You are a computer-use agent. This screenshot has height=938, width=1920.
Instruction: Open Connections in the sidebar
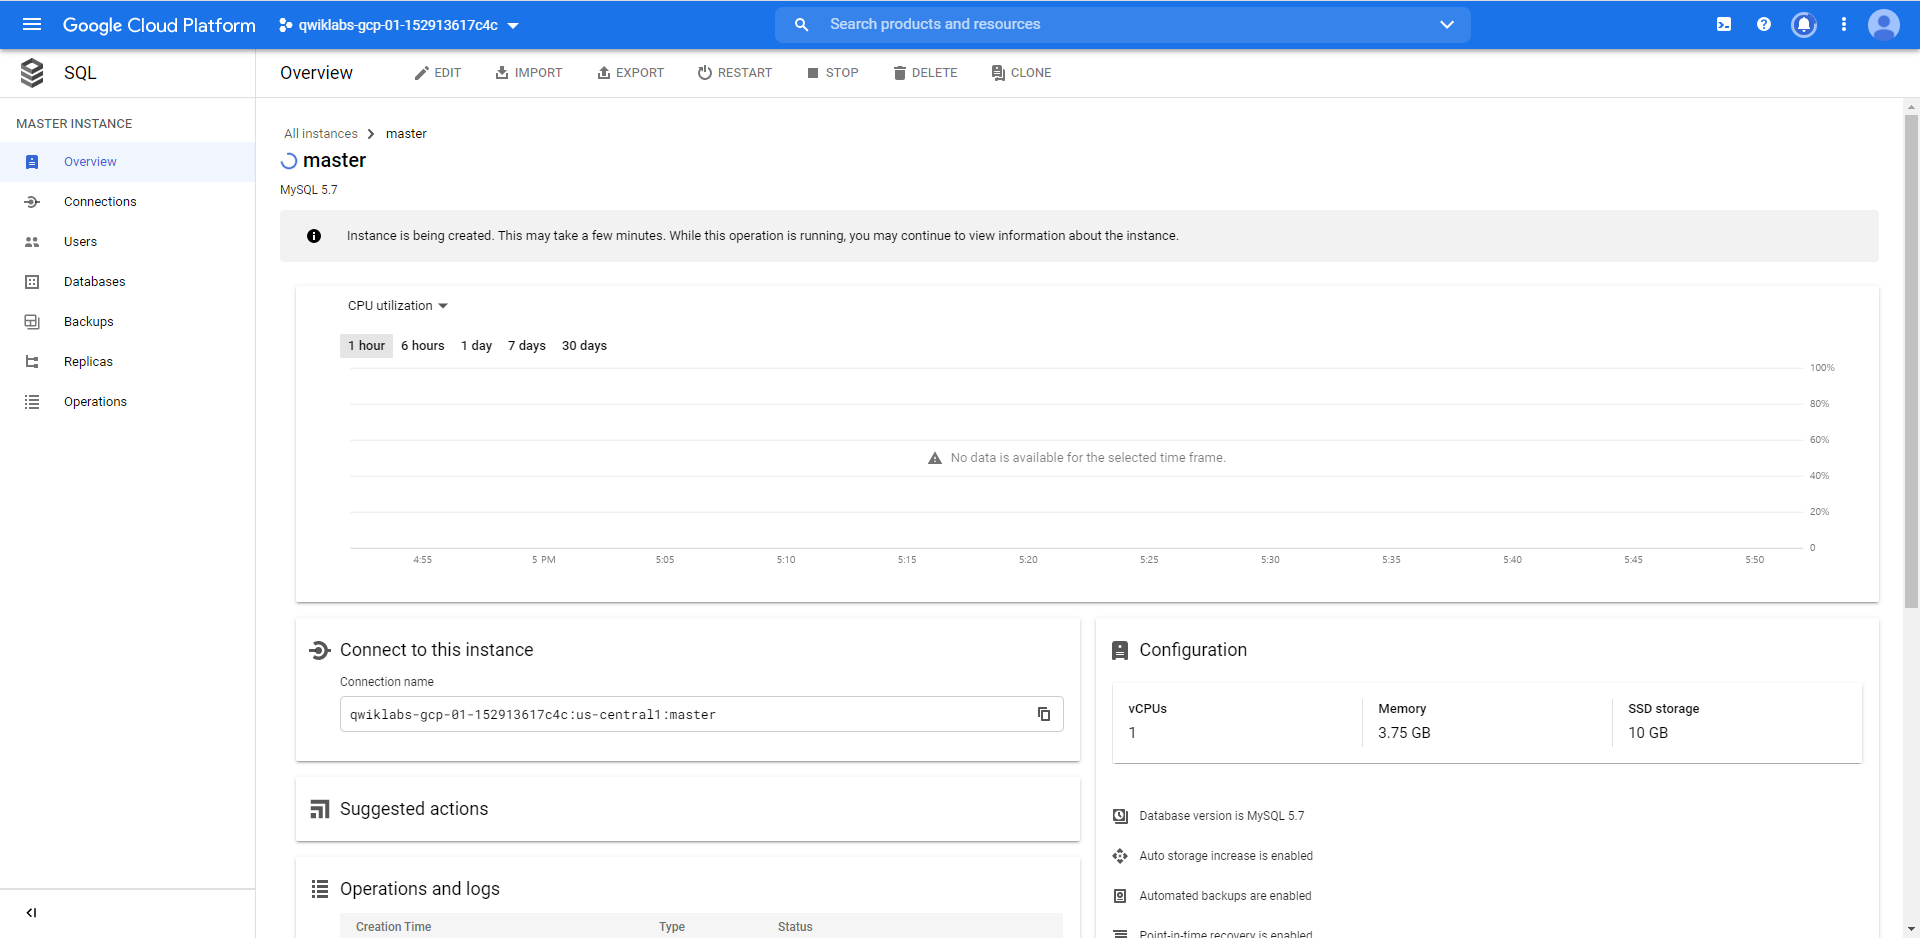(x=127, y=202)
